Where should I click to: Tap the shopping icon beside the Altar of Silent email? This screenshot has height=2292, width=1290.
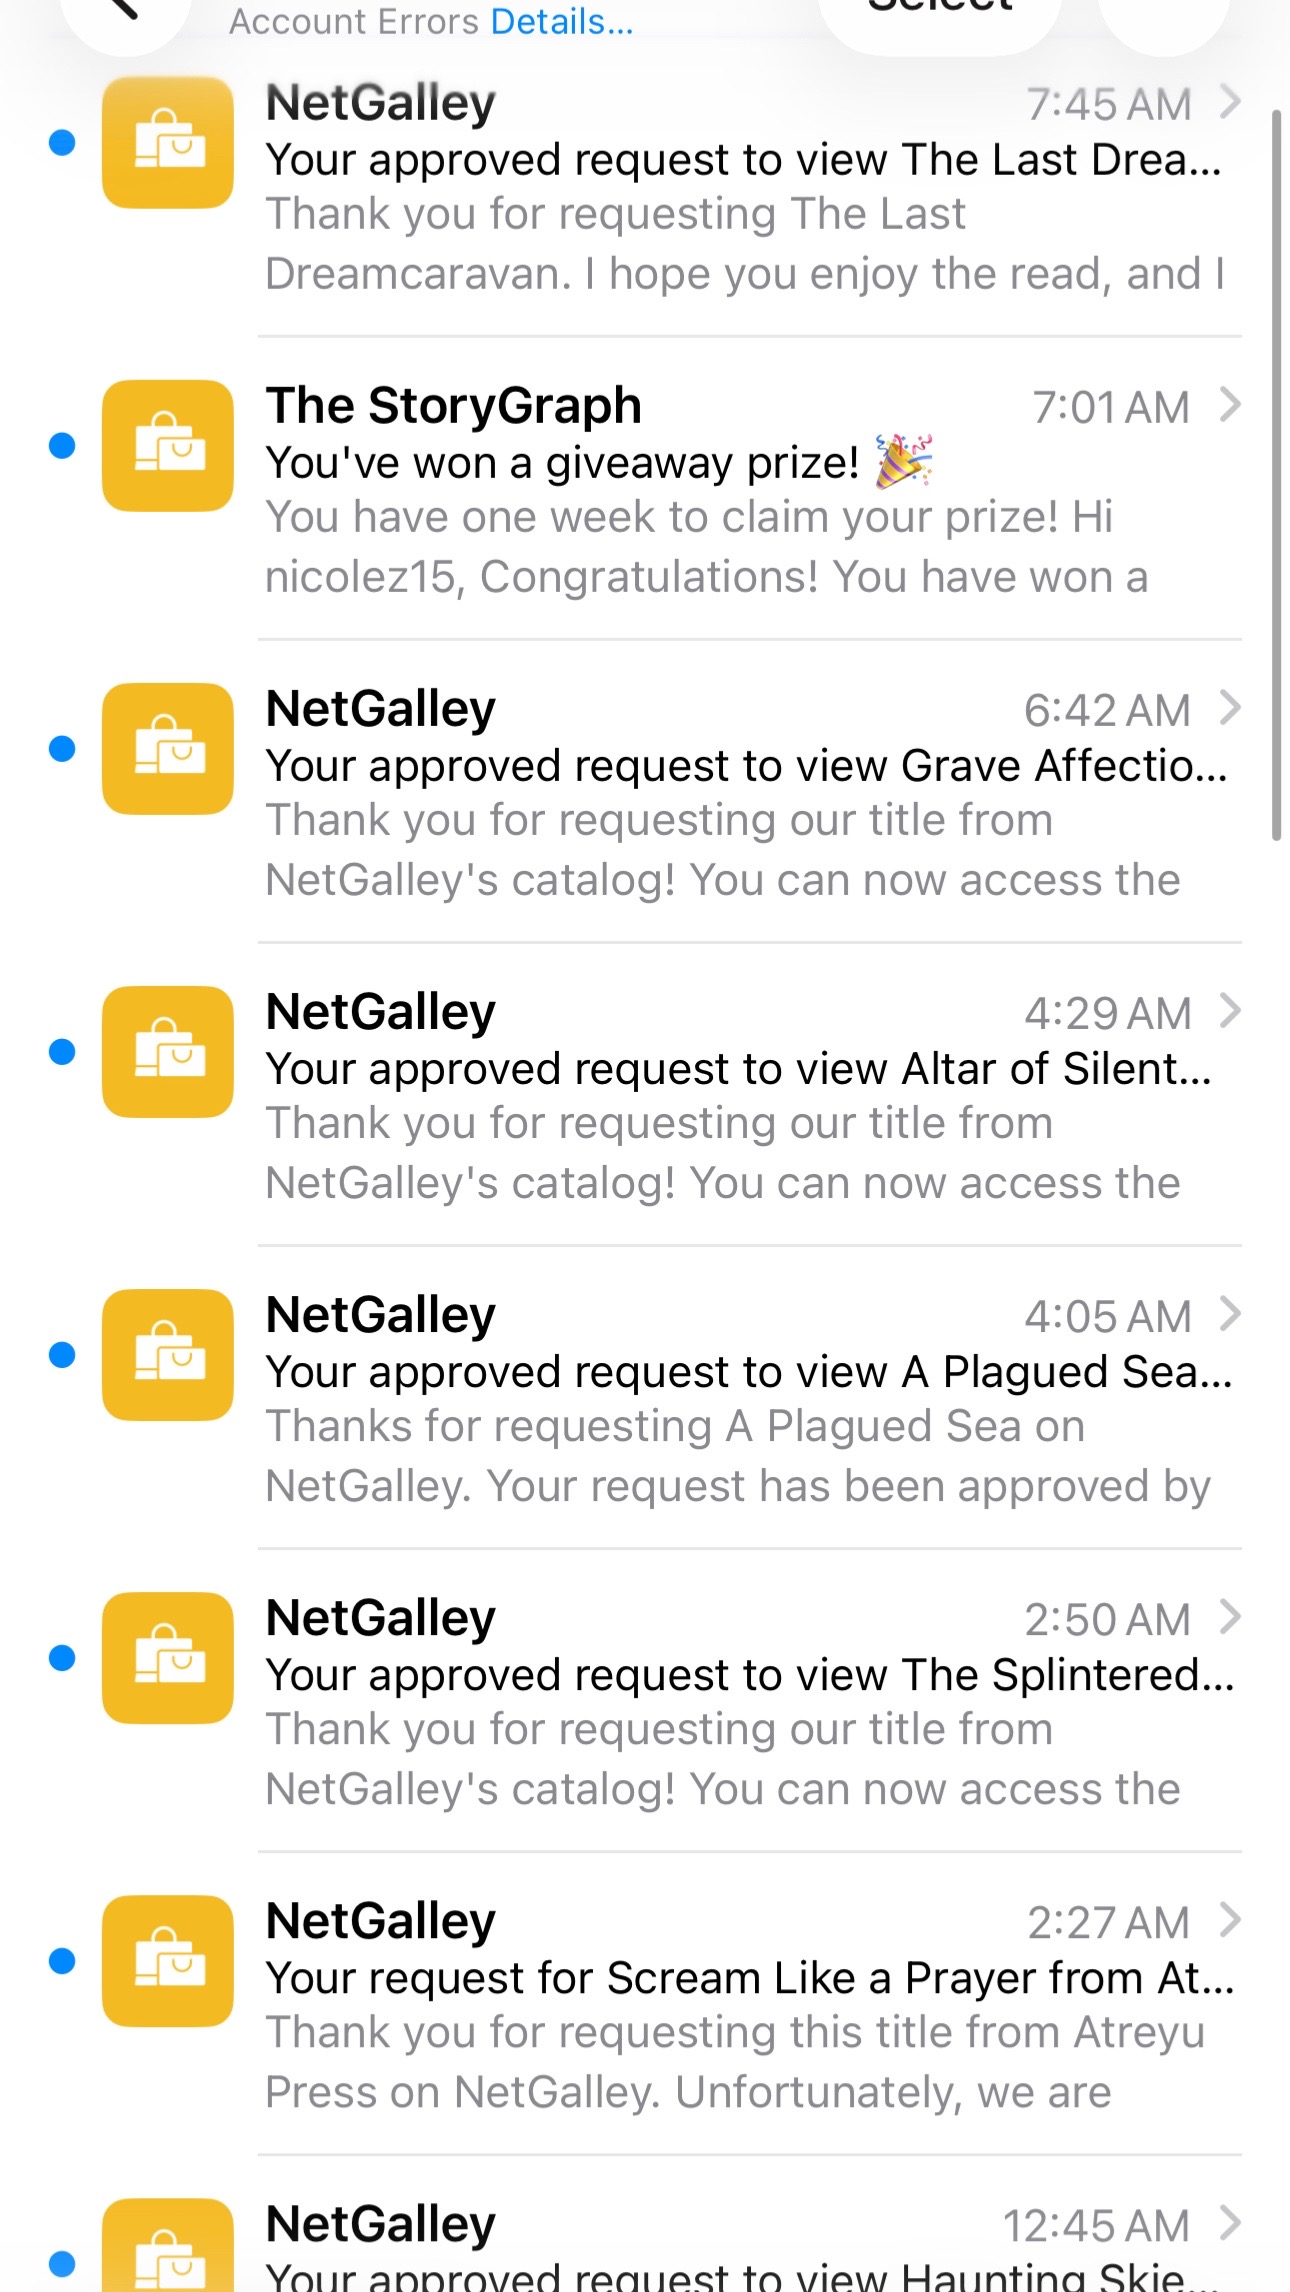click(x=168, y=1052)
